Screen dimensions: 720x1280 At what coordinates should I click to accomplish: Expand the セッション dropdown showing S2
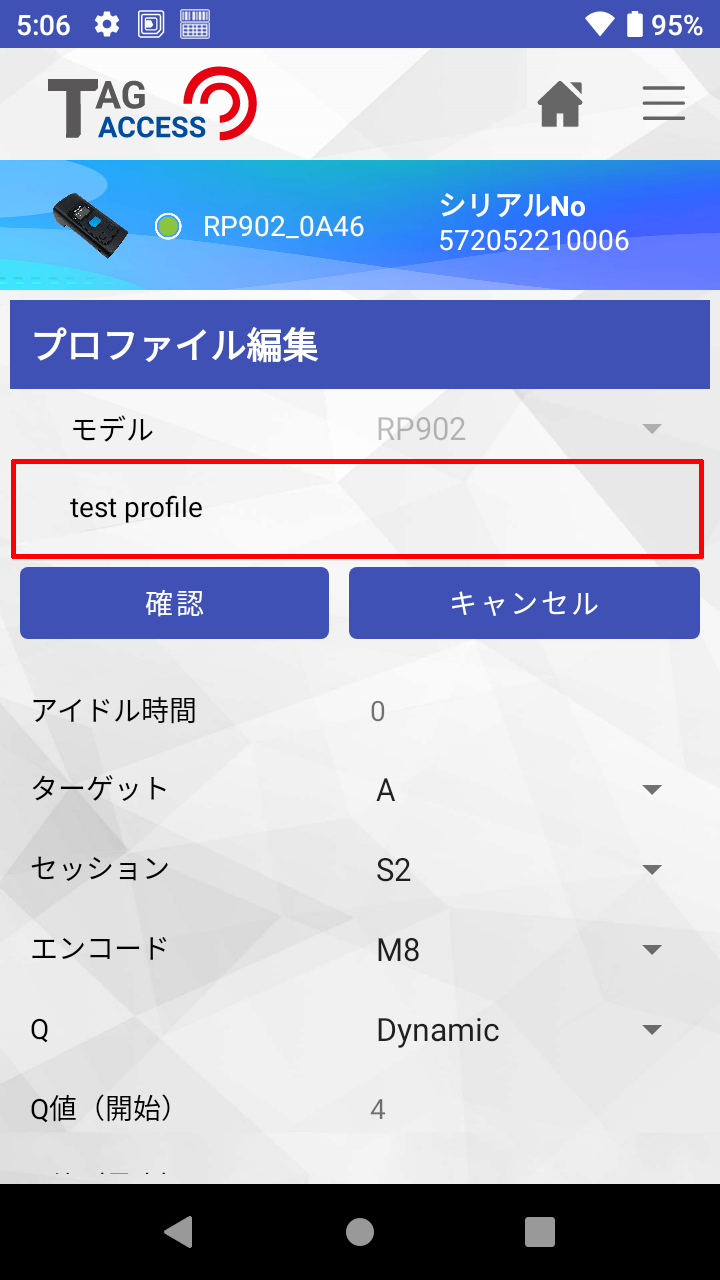coord(519,870)
